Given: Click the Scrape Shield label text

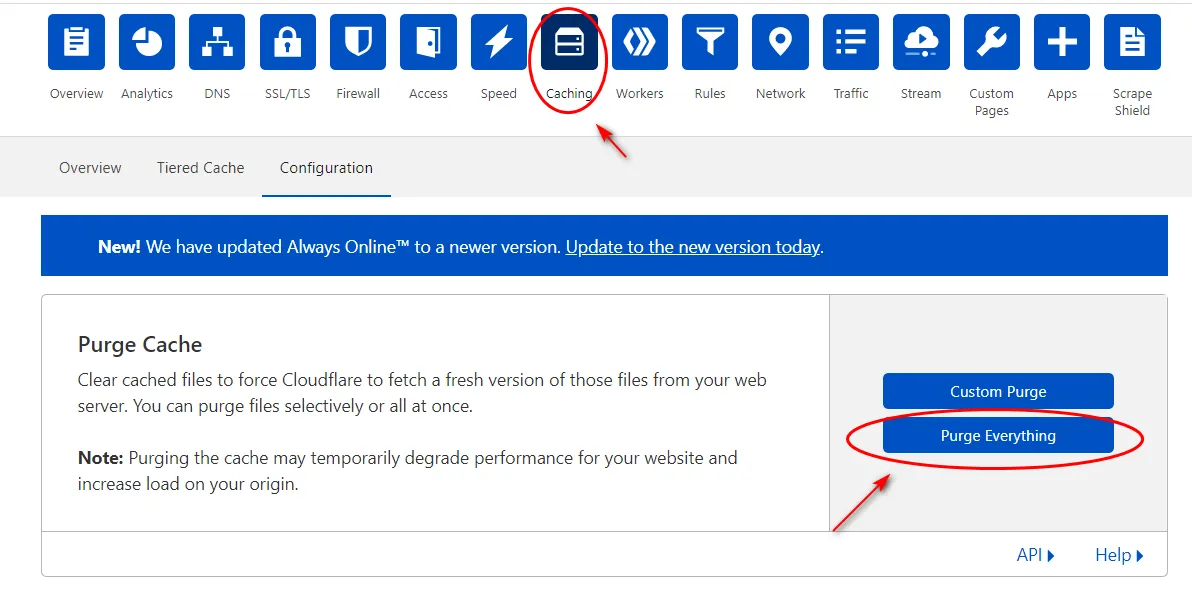Looking at the screenshot, I should [x=1132, y=102].
